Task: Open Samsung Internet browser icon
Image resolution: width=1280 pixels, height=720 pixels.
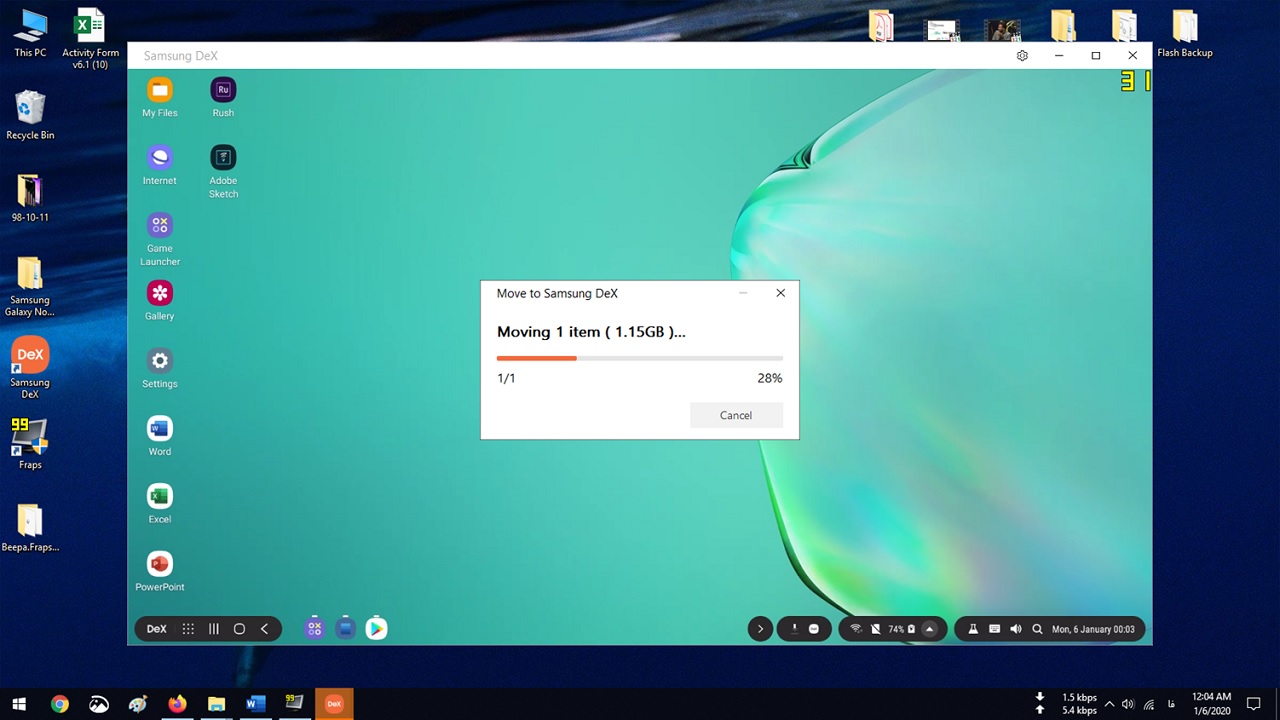Action: [160, 166]
